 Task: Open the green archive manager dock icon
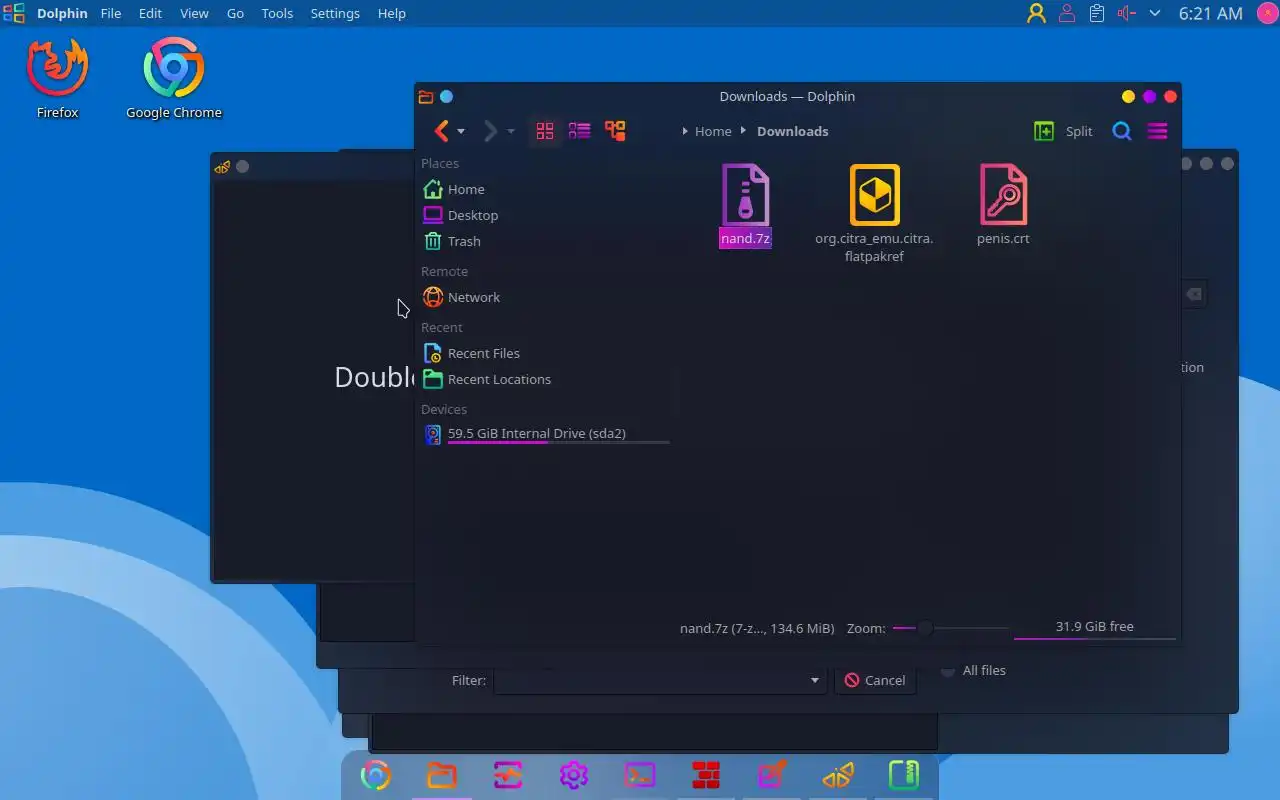click(904, 775)
